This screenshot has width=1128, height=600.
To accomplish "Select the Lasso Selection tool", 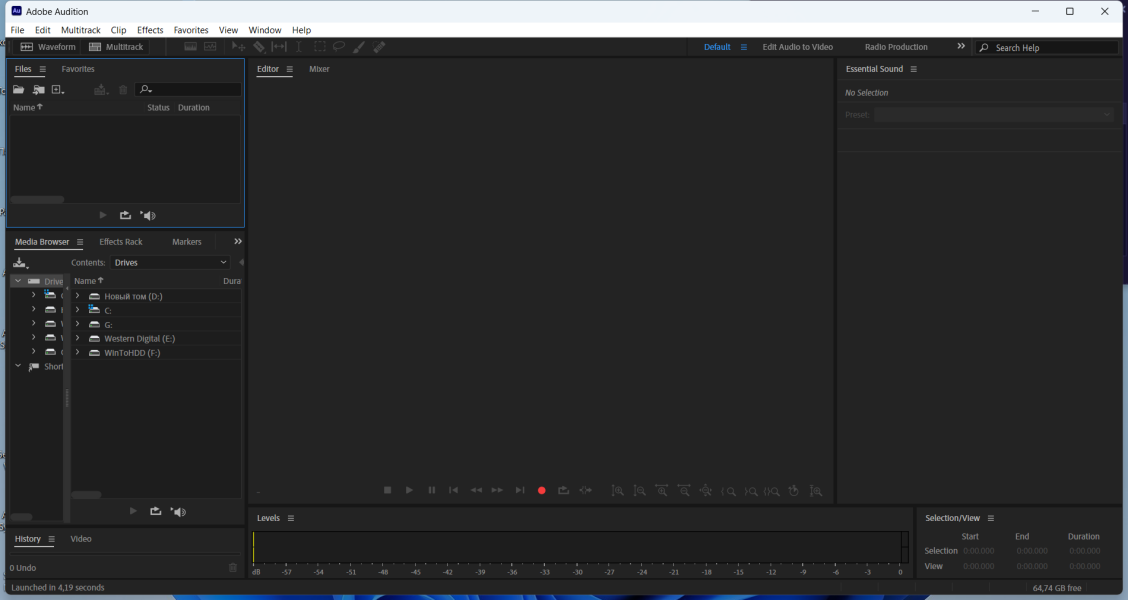I will pyautogui.click(x=339, y=47).
